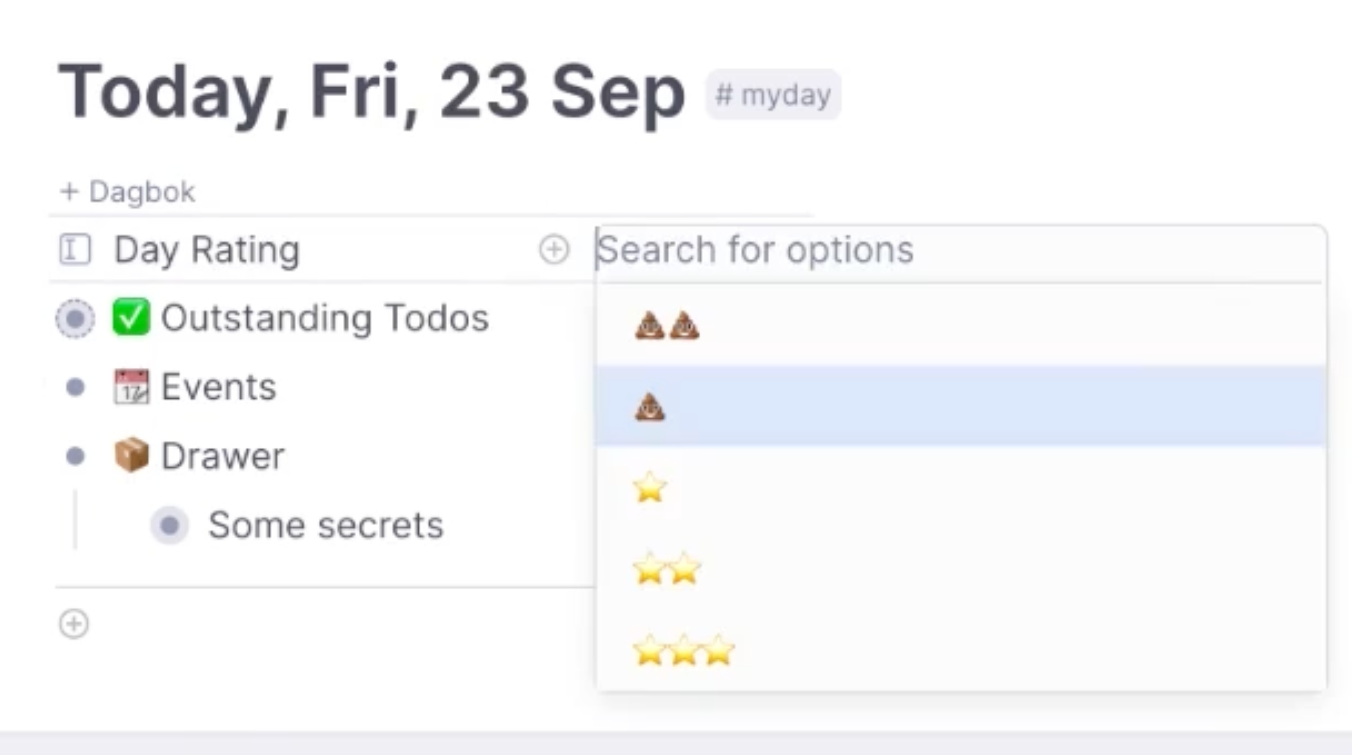Click the bullet of Some secrets node
The width and height of the screenshot is (1352, 755).
pos(170,525)
